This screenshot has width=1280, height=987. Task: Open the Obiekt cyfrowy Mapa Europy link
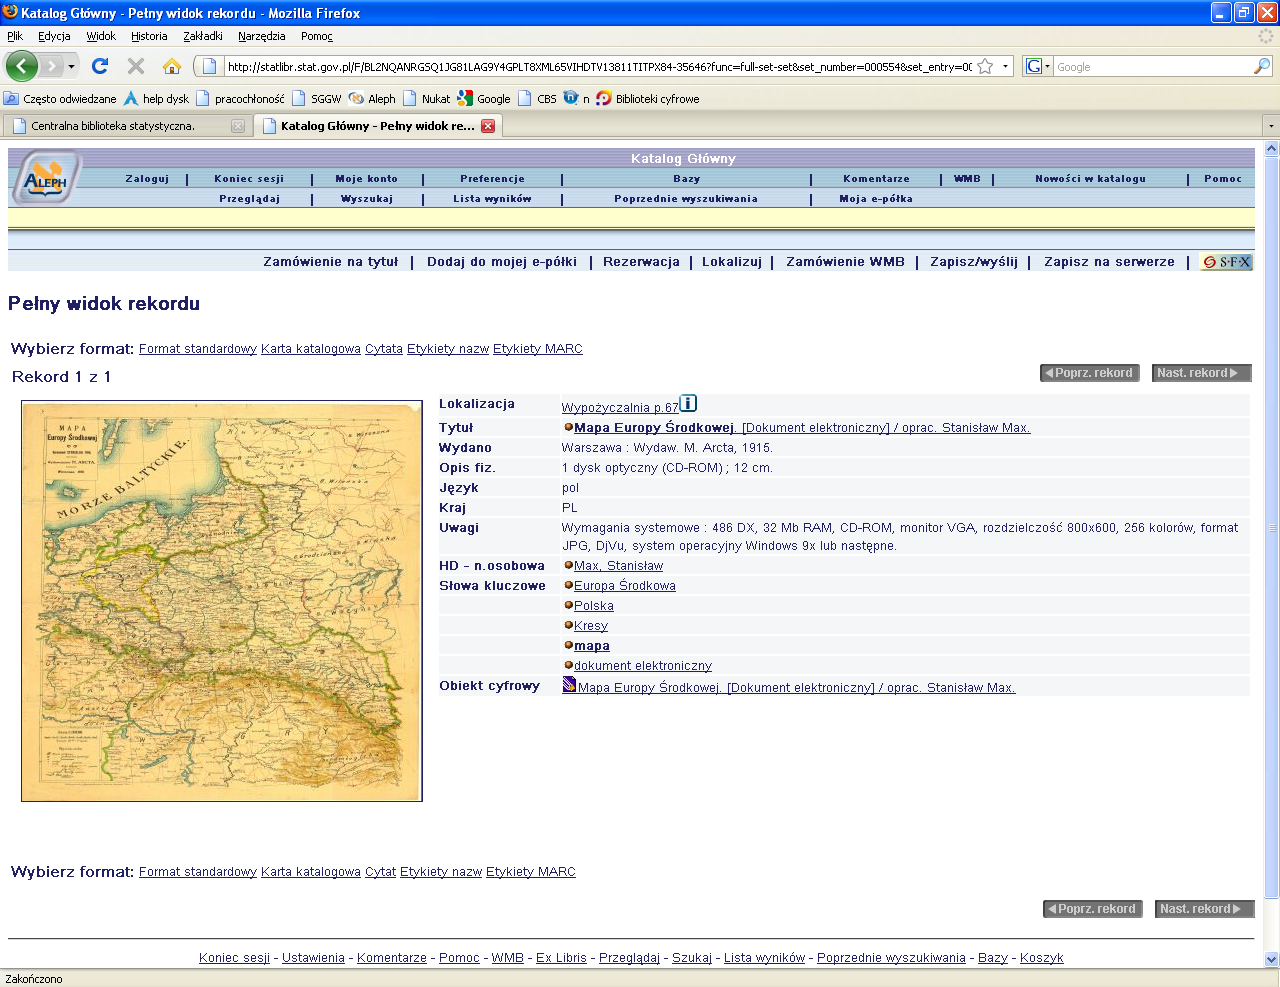(797, 688)
